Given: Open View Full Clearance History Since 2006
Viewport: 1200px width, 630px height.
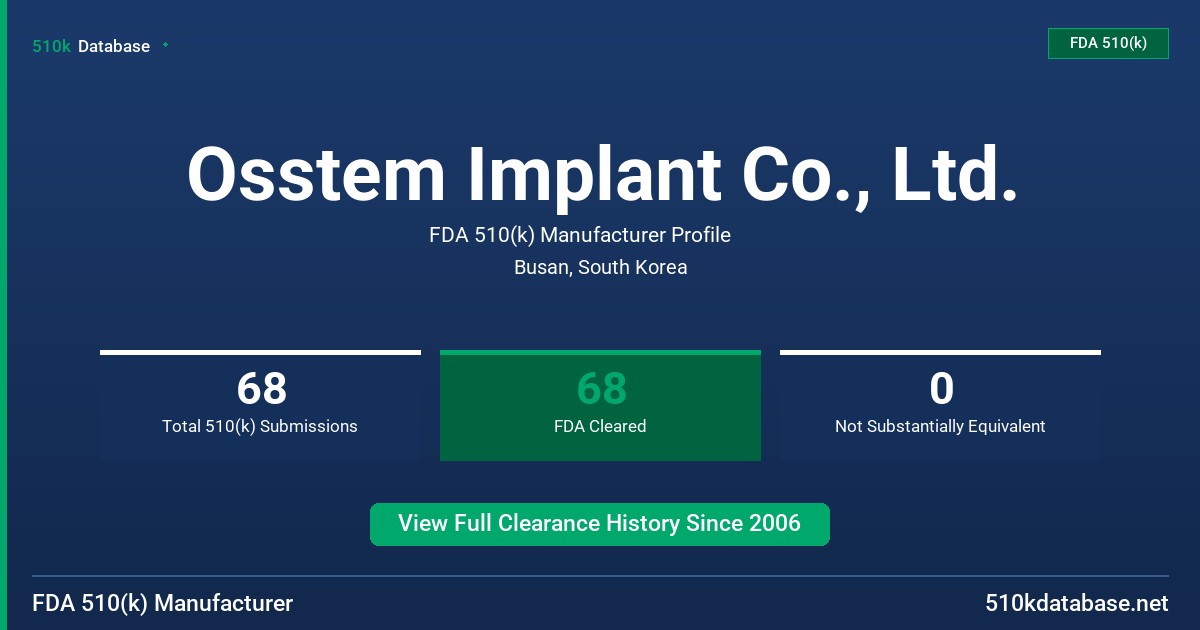Looking at the screenshot, I should coord(600,524).
